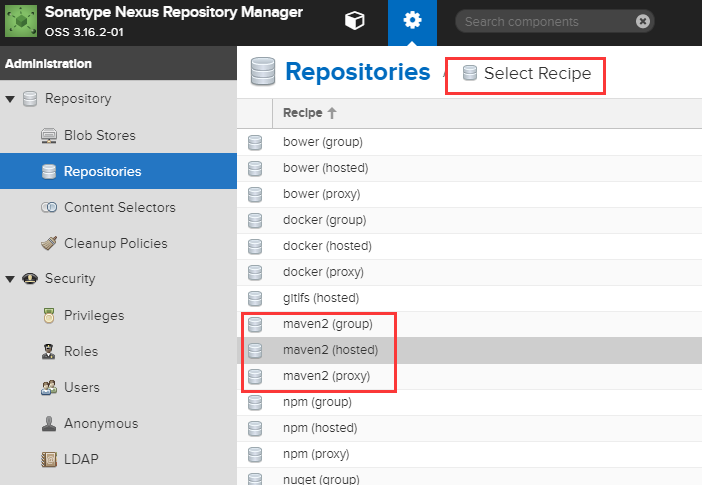Viewport: 702px width, 485px height.
Task: Click the Privileges medal icon
Action: 49,315
